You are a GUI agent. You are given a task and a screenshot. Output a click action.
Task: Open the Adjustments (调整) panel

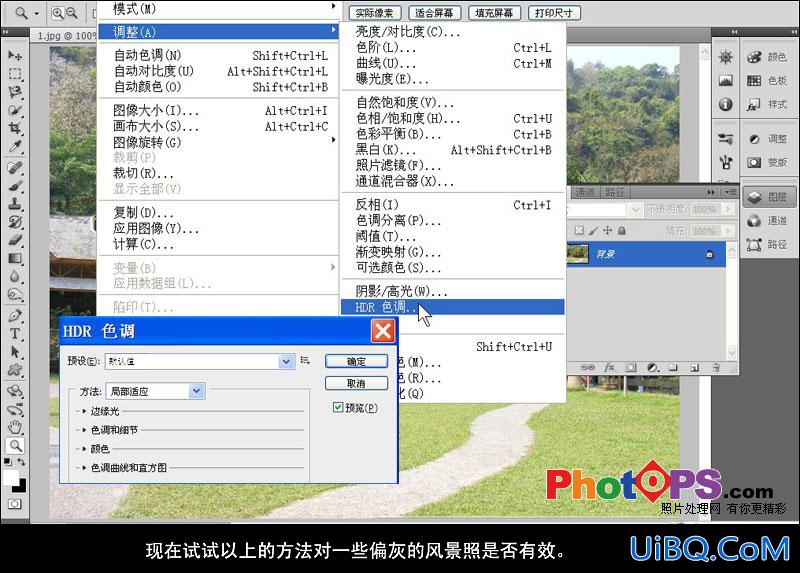(768, 139)
